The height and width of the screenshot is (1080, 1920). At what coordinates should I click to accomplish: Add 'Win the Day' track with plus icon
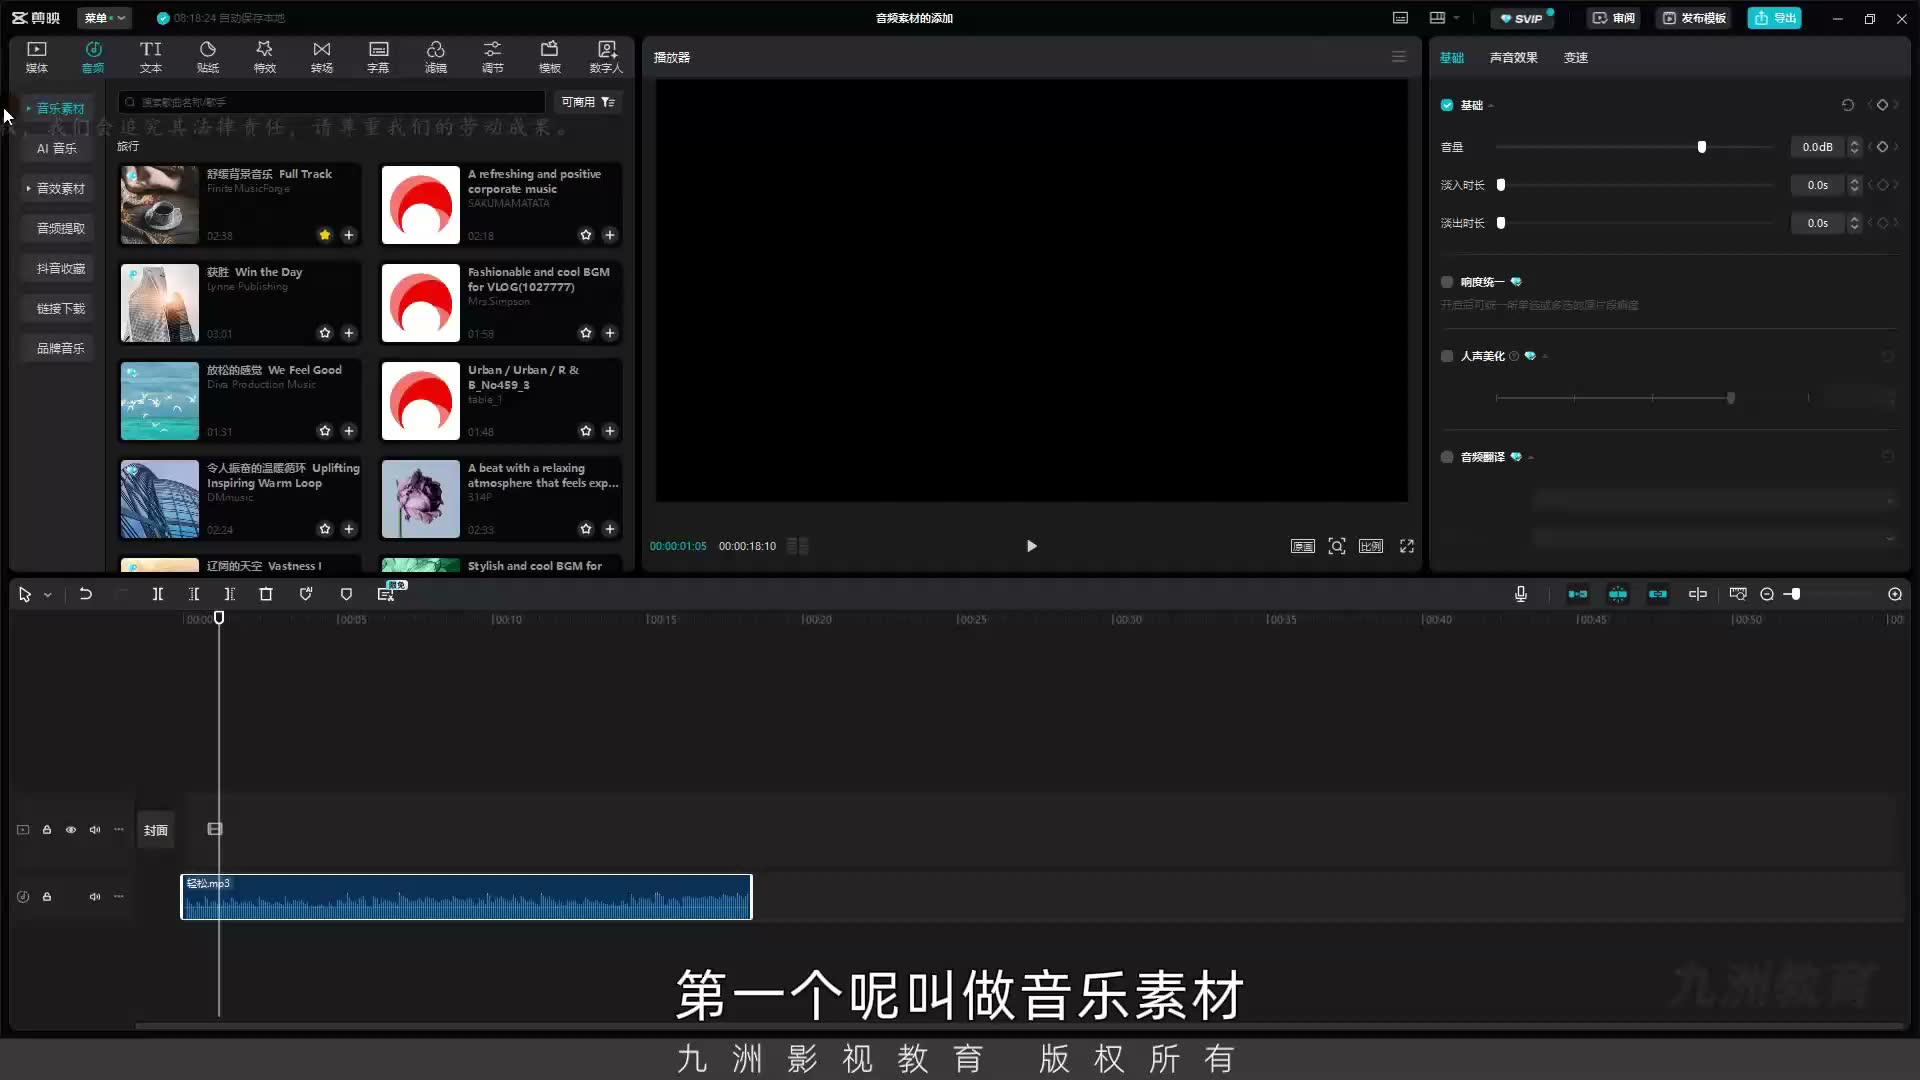click(x=349, y=333)
